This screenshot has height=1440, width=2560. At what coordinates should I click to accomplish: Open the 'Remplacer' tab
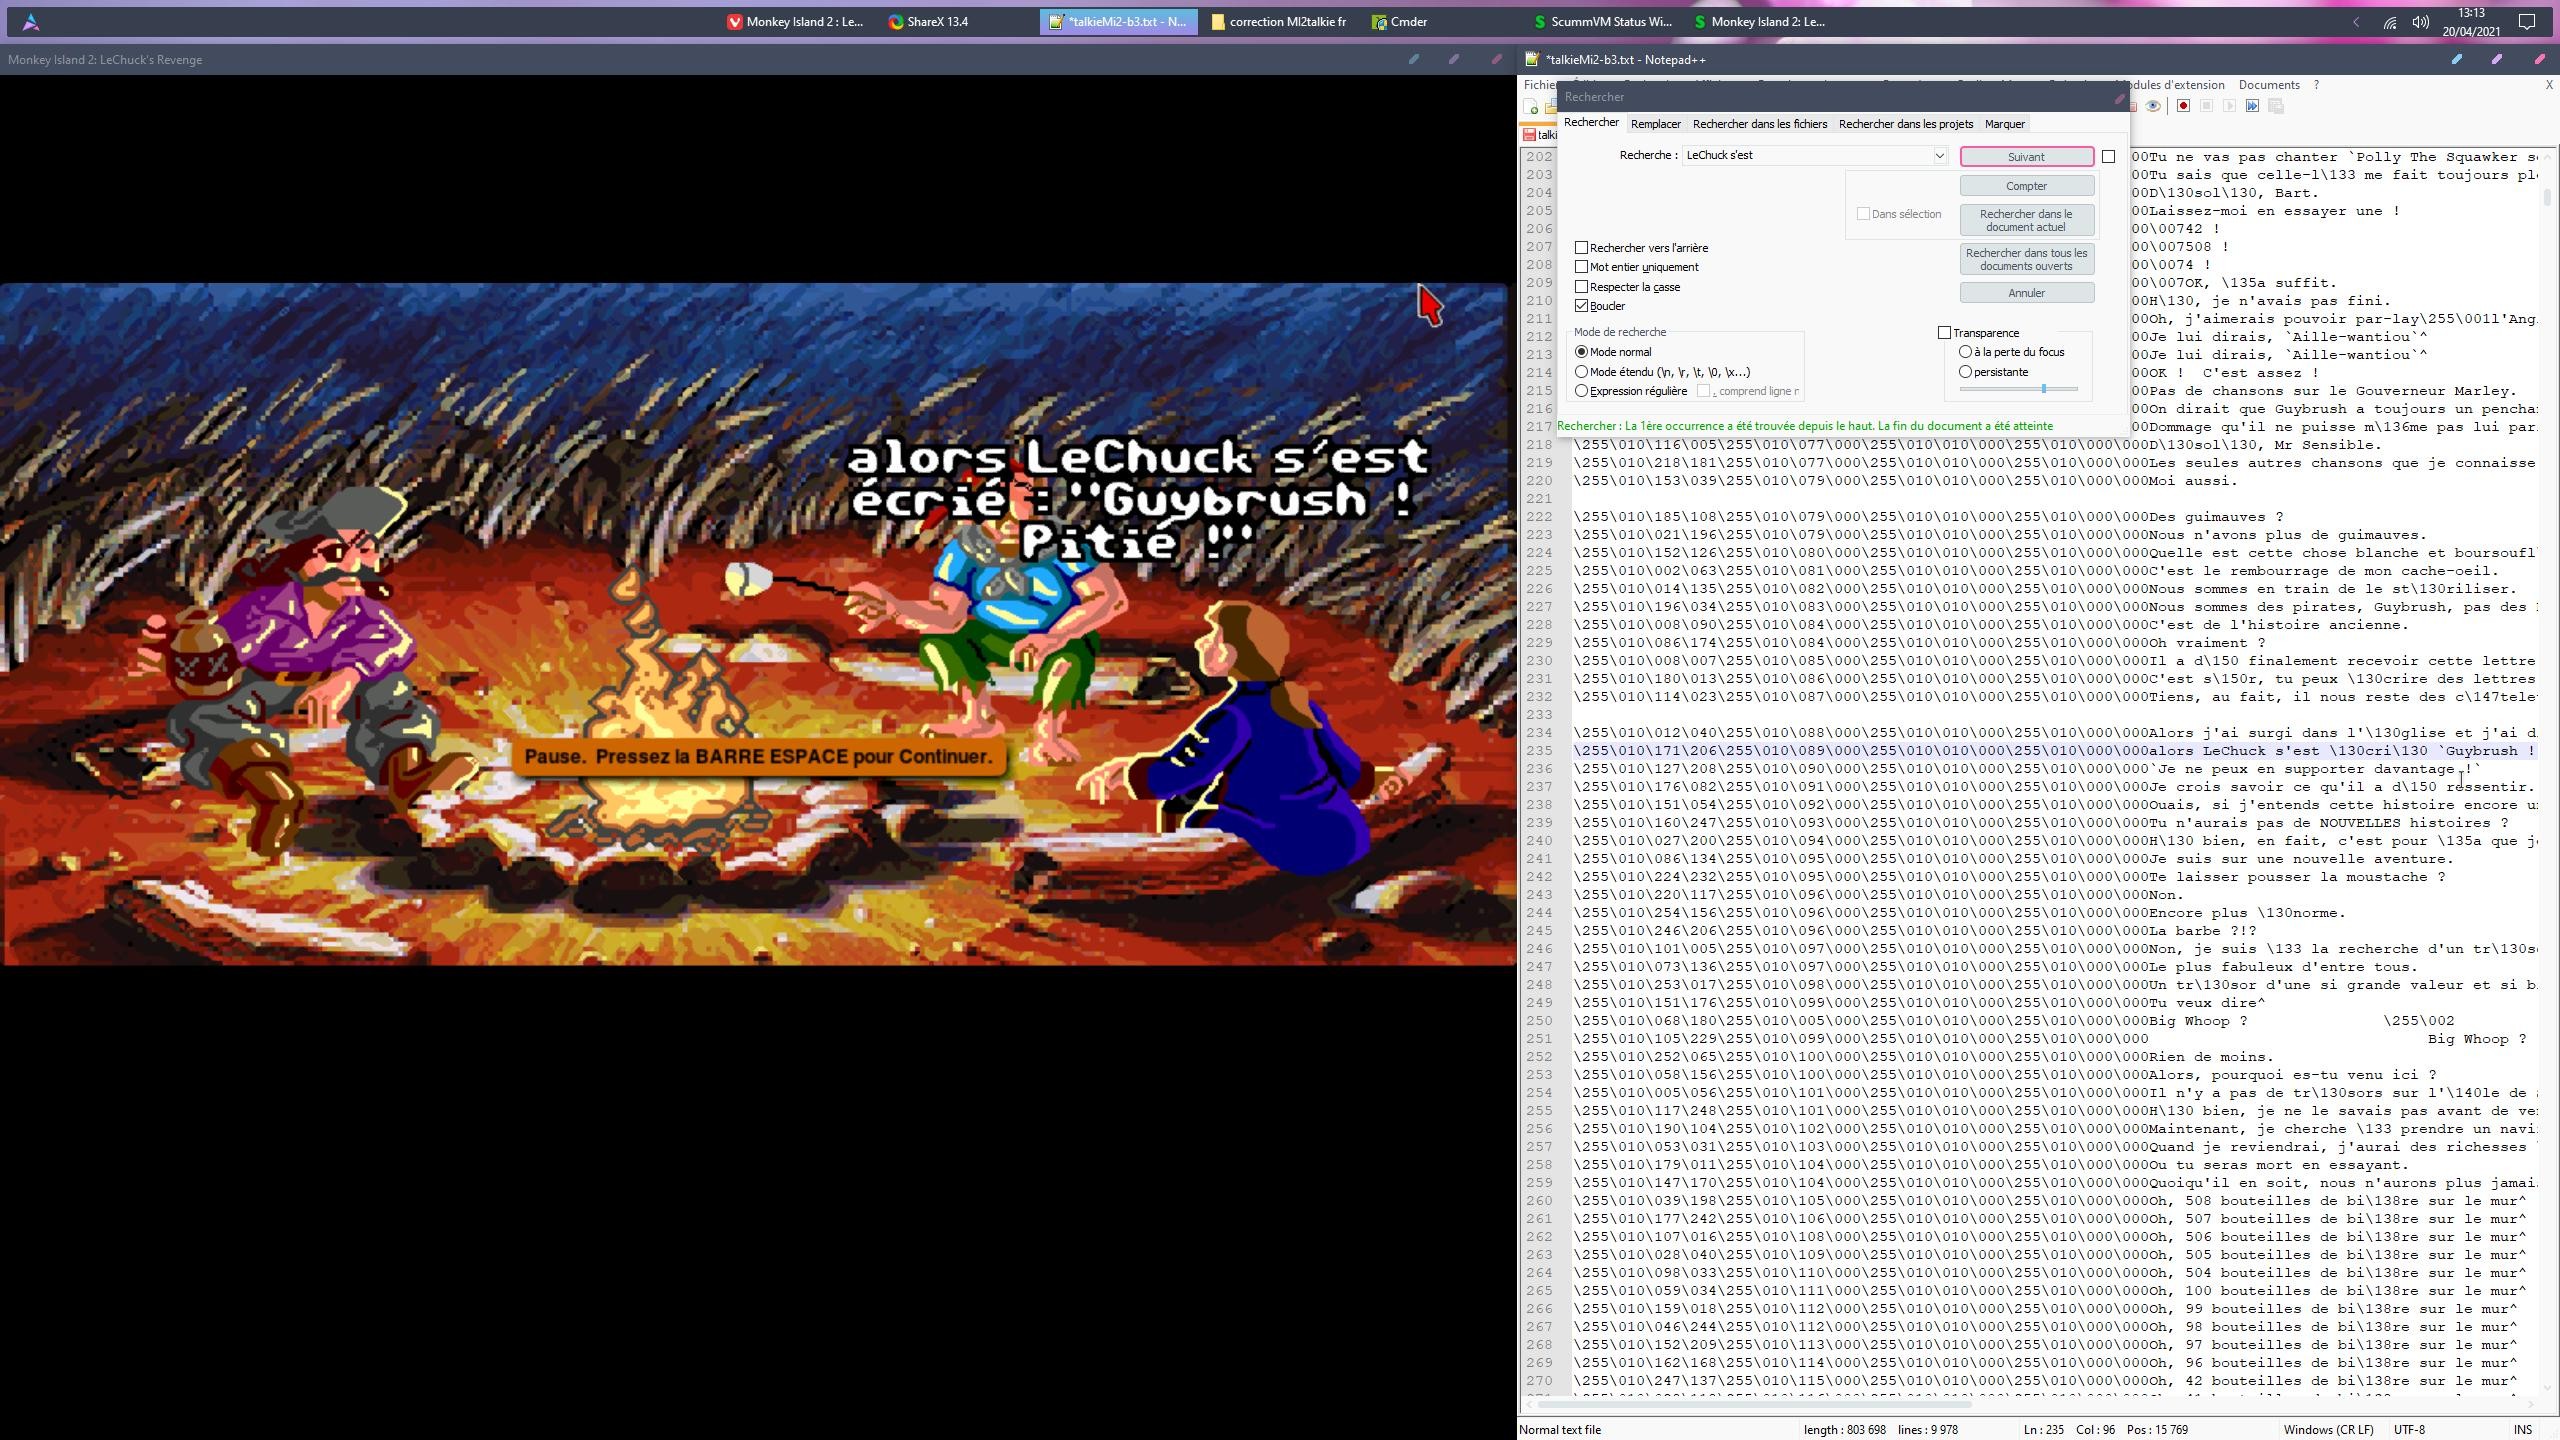coord(1656,124)
